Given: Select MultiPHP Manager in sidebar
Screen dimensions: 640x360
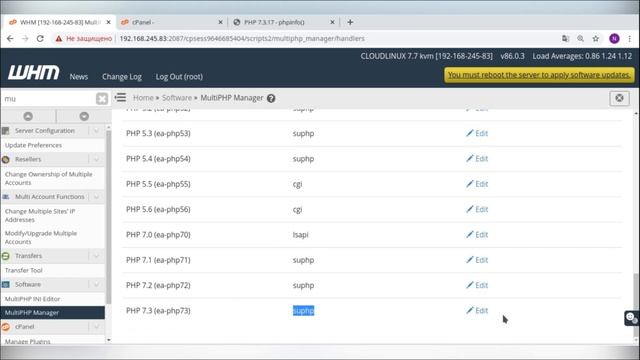Looking at the screenshot, I should click(52, 313).
